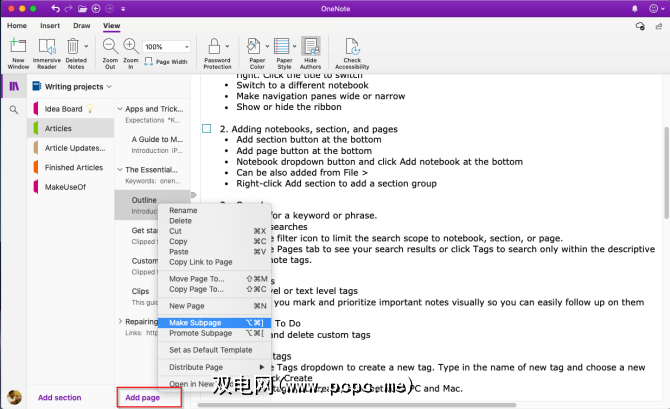Toggle Page Width view
Screen dimensions: 670x409
point(166,62)
